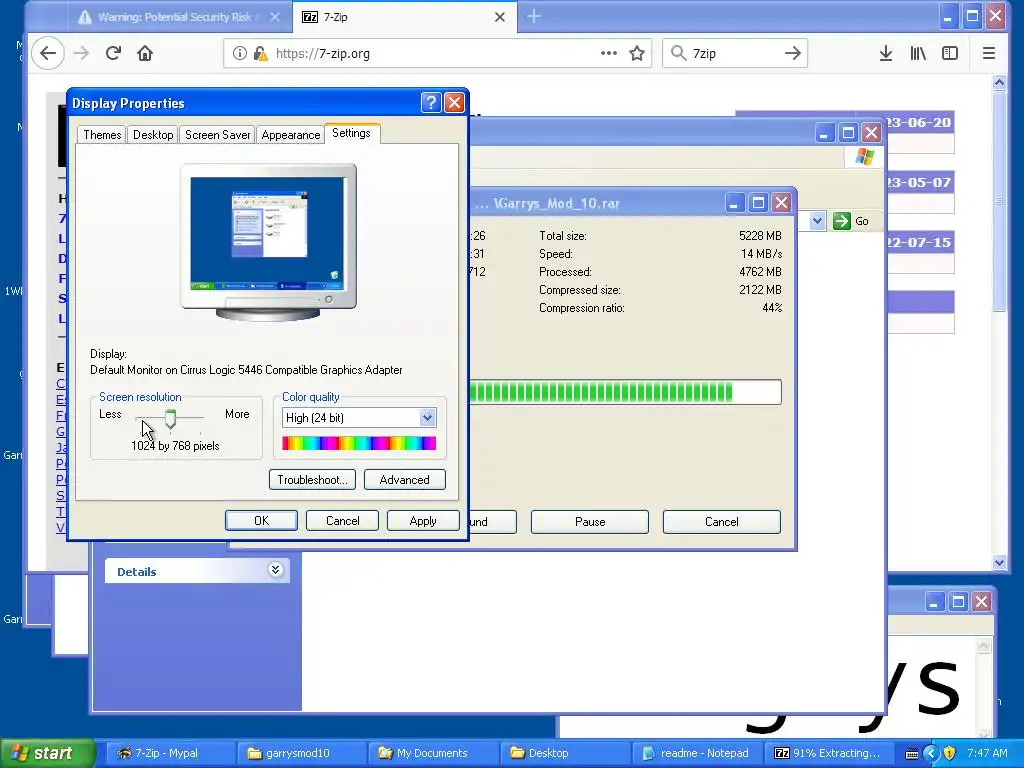Switch to the Desktop tab

[153, 135]
